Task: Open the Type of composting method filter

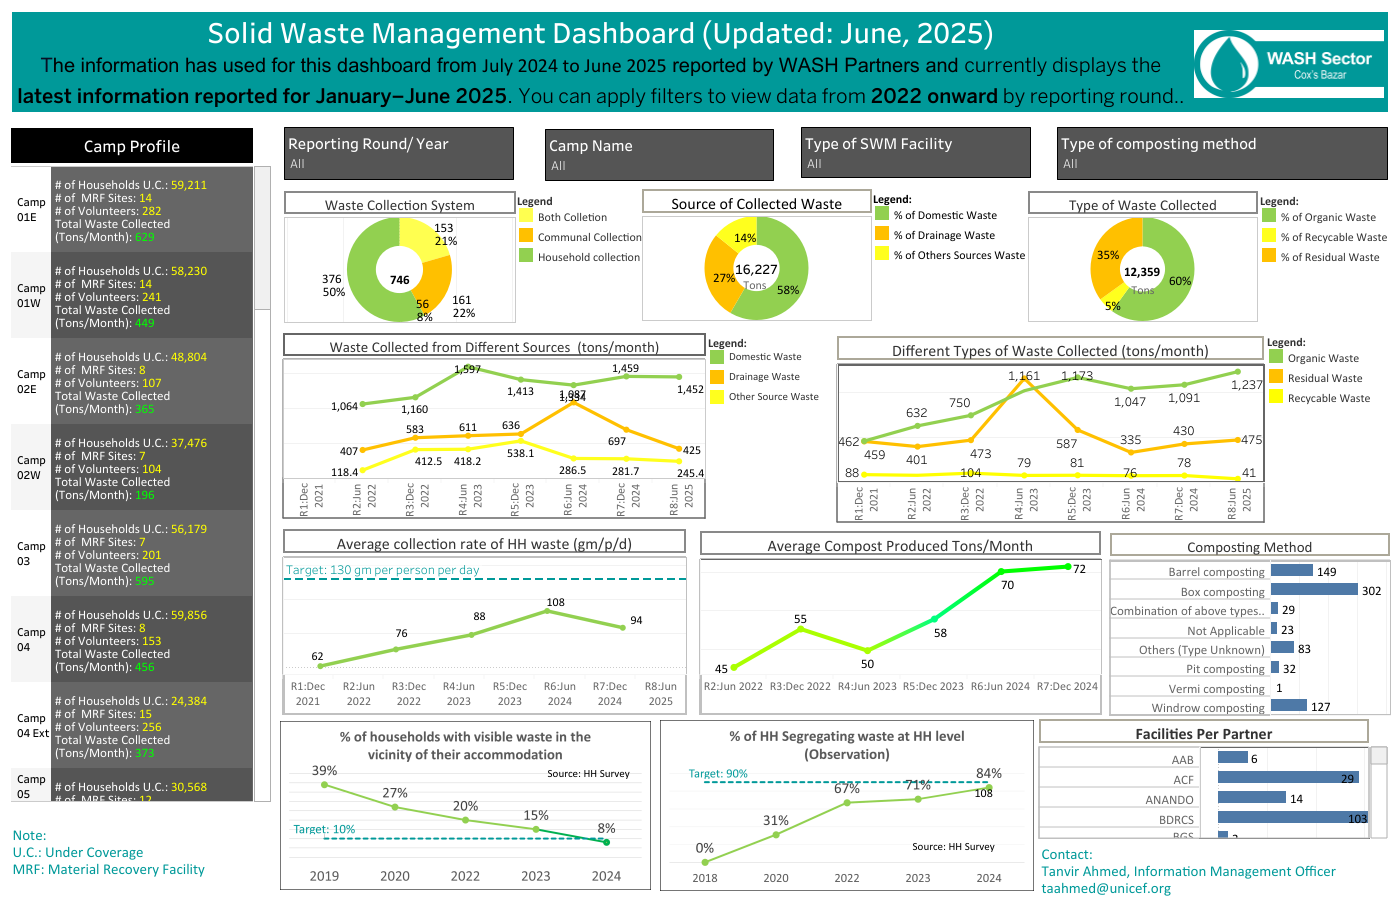Action: click(x=1222, y=153)
